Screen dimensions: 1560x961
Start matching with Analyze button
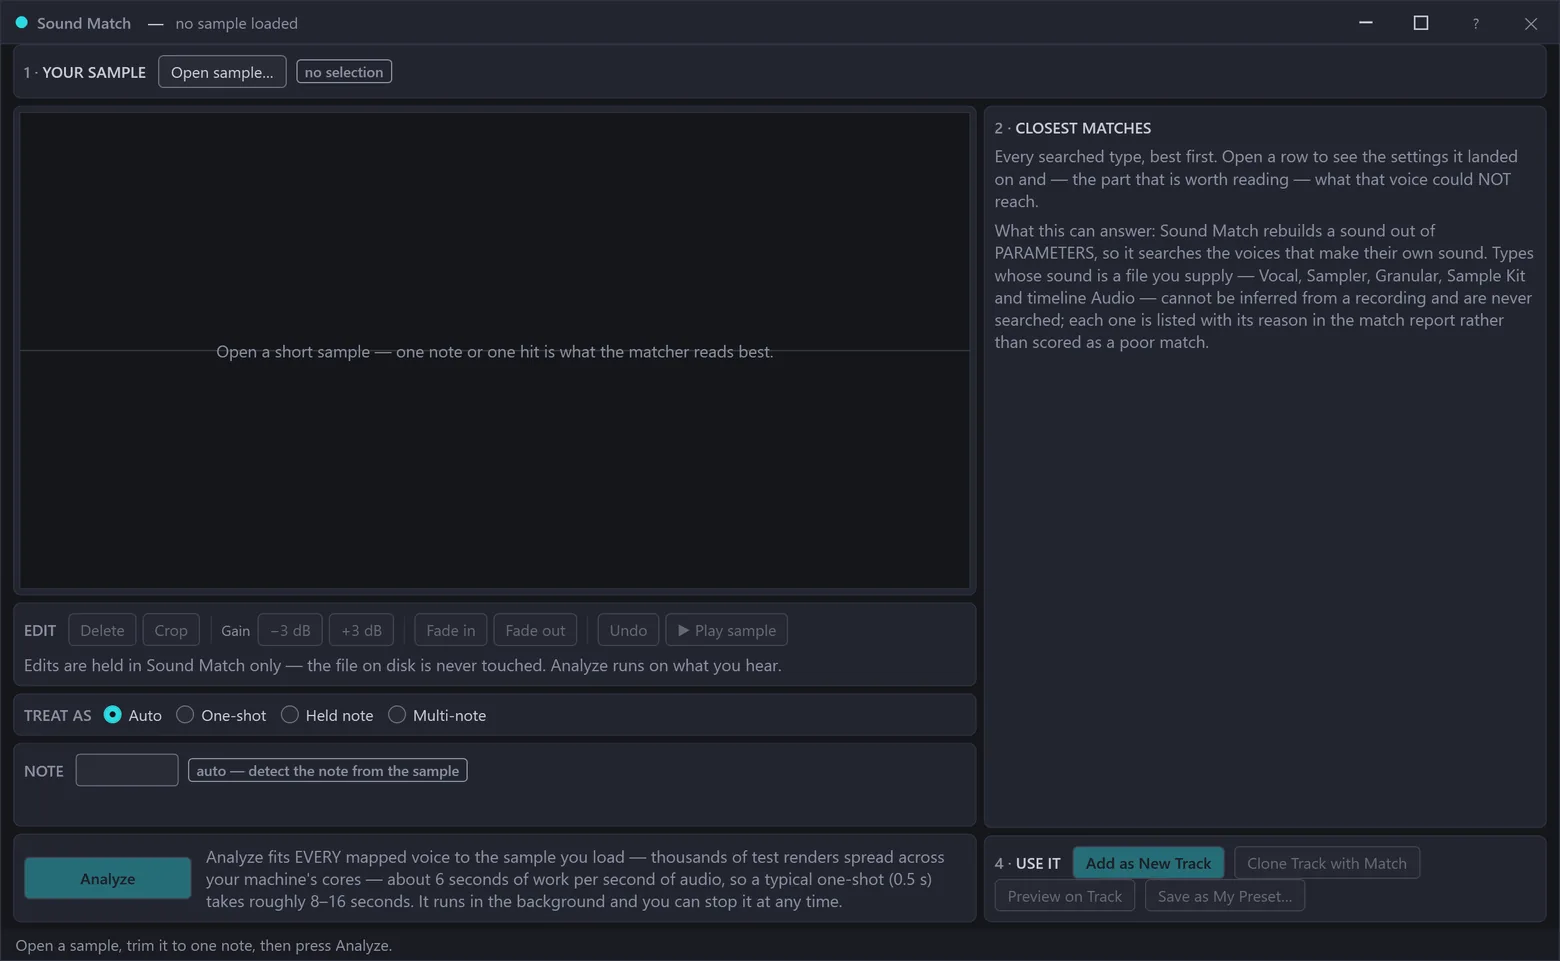(108, 878)
